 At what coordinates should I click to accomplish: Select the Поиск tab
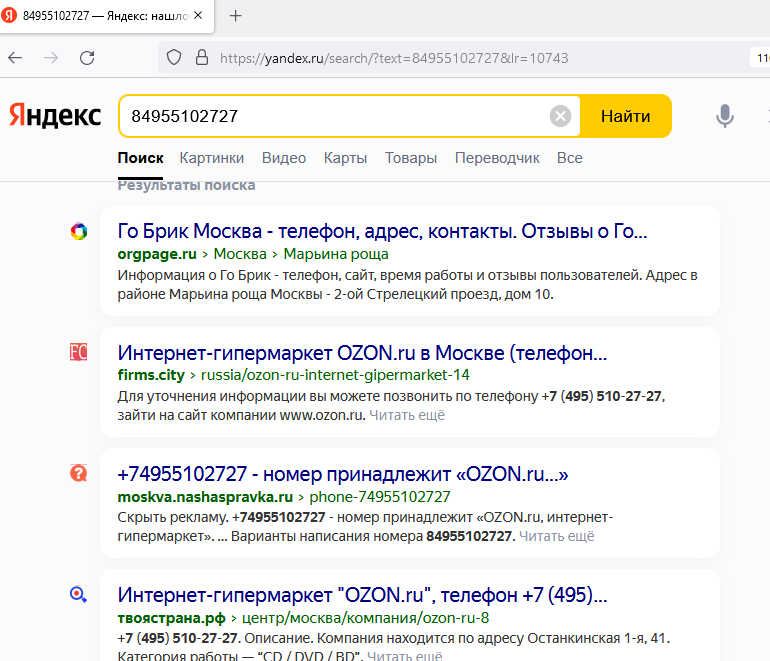tap(140, 158)
